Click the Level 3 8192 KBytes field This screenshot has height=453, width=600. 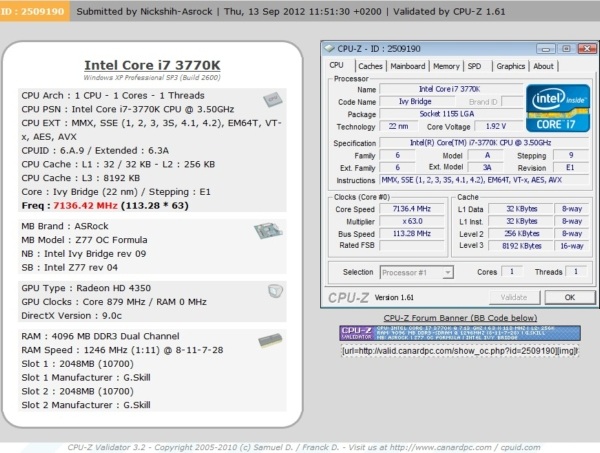[521, 246]
